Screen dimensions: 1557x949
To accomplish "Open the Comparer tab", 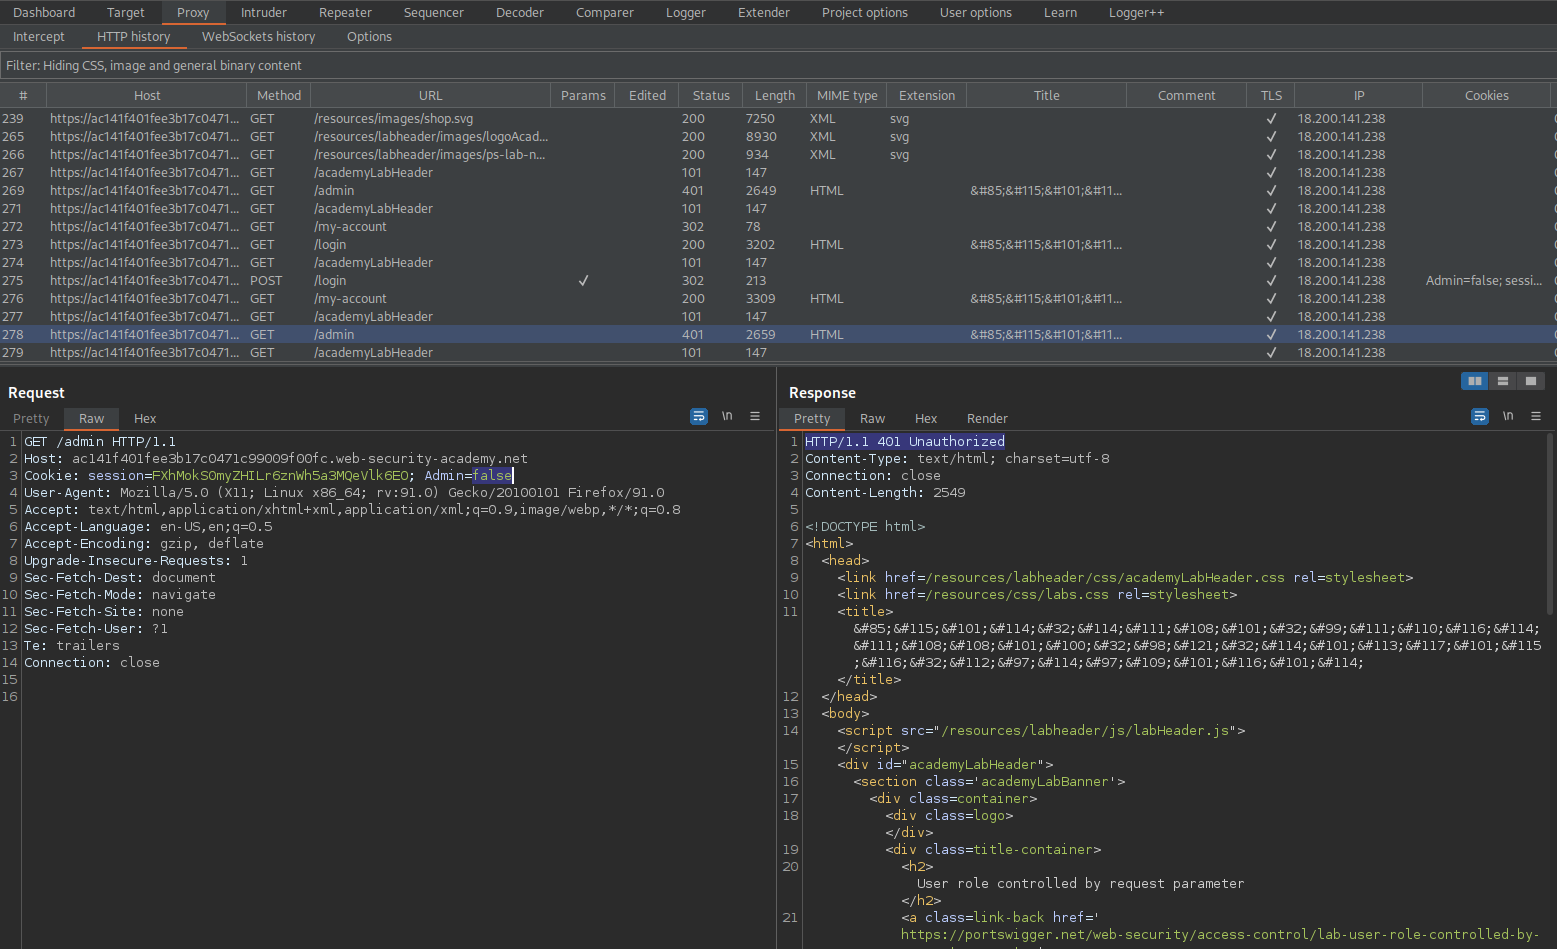I will pos(605,12).
